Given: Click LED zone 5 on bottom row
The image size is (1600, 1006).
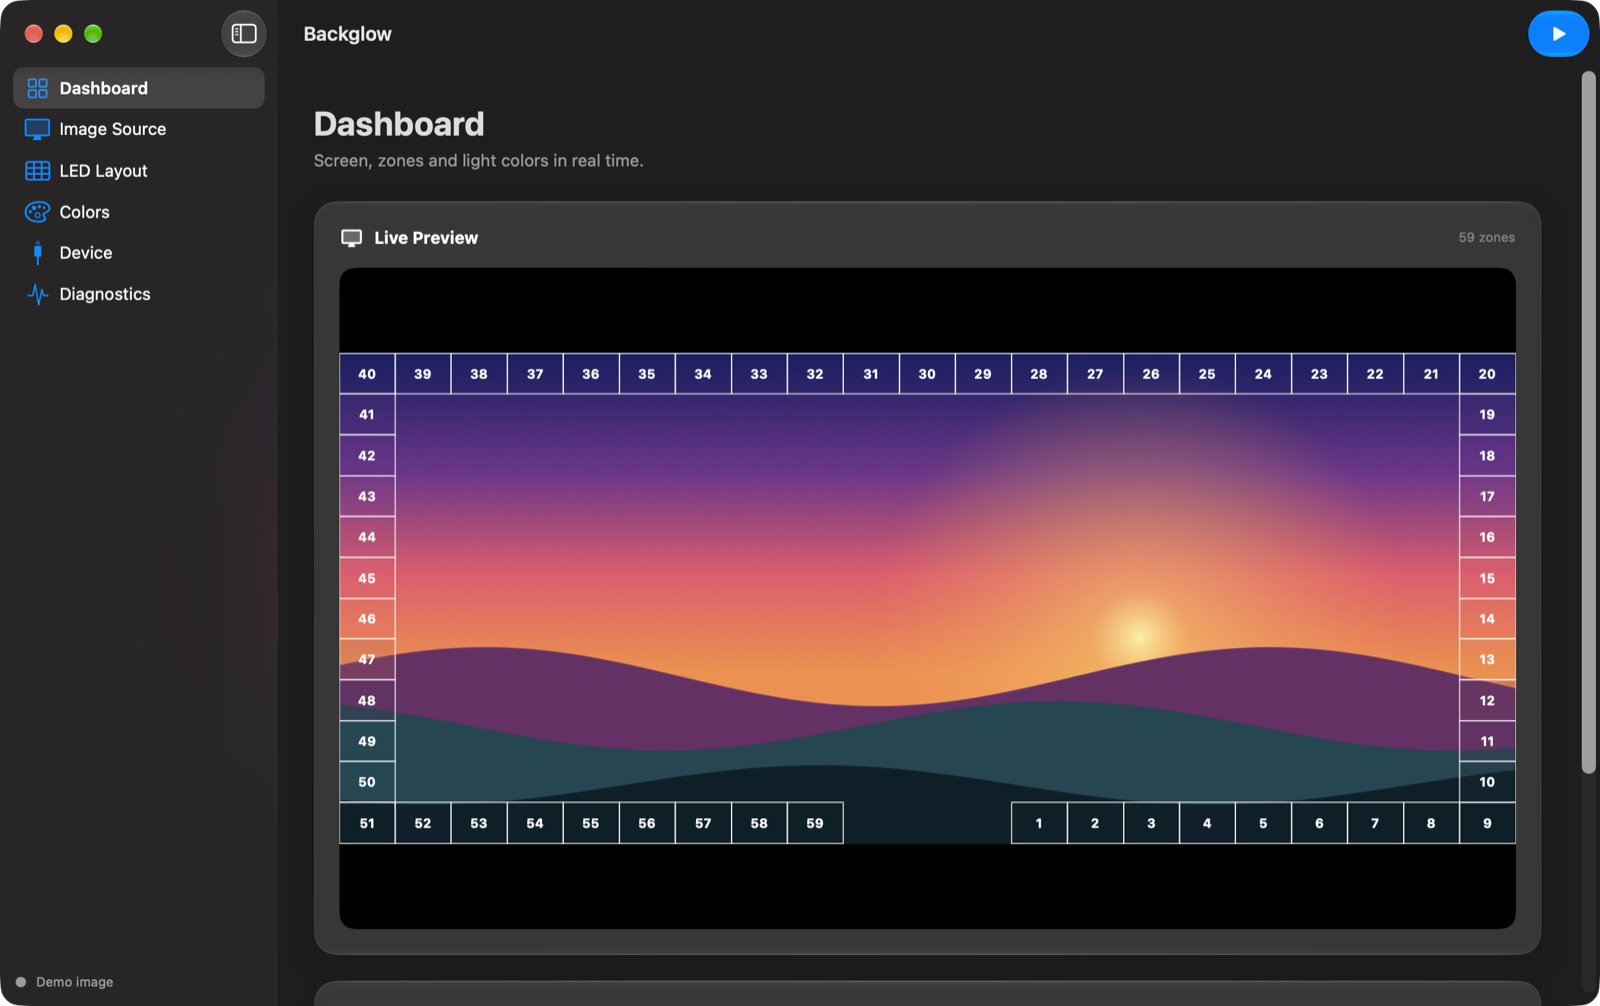Looking at the screenshot, I should point(1263,823).
